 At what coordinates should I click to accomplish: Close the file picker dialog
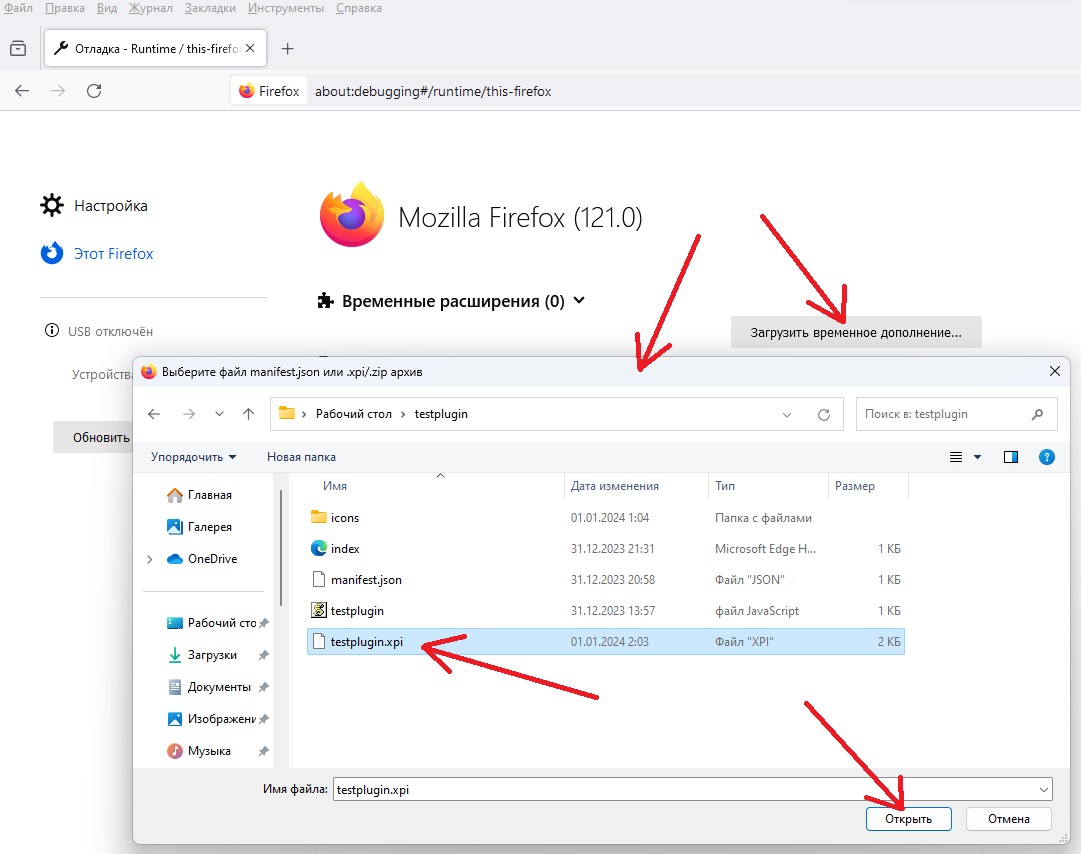point(1054,372)
